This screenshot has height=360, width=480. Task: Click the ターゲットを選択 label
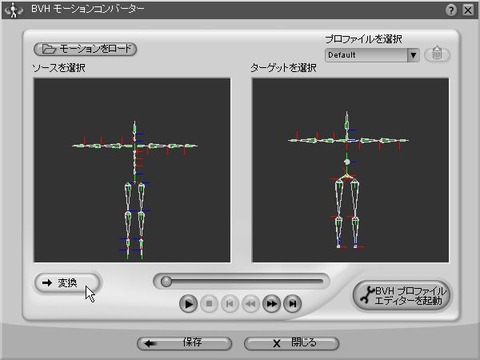pyautogui.click(x=283, y=68)
